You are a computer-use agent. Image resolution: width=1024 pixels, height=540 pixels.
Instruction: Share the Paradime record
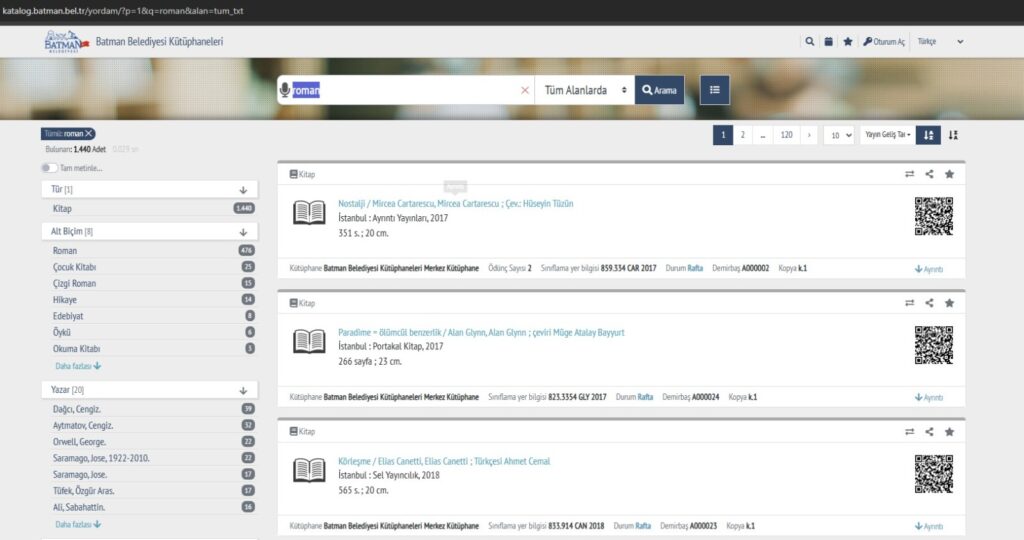[929, 302]
